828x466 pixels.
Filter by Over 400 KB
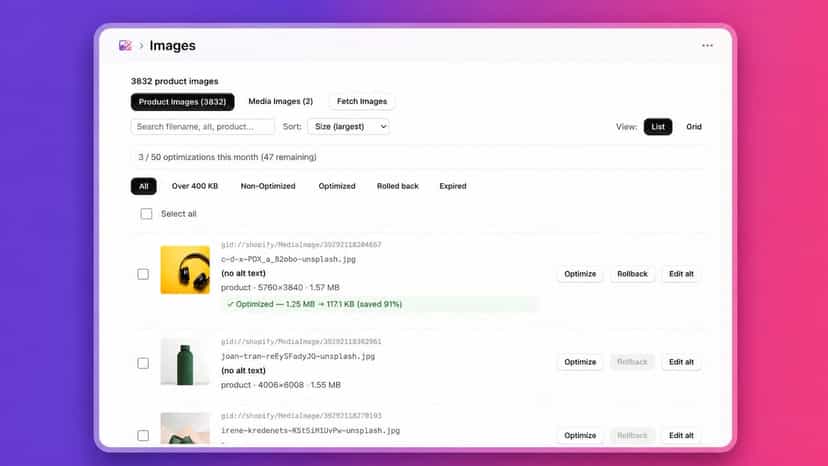point(194,186)
